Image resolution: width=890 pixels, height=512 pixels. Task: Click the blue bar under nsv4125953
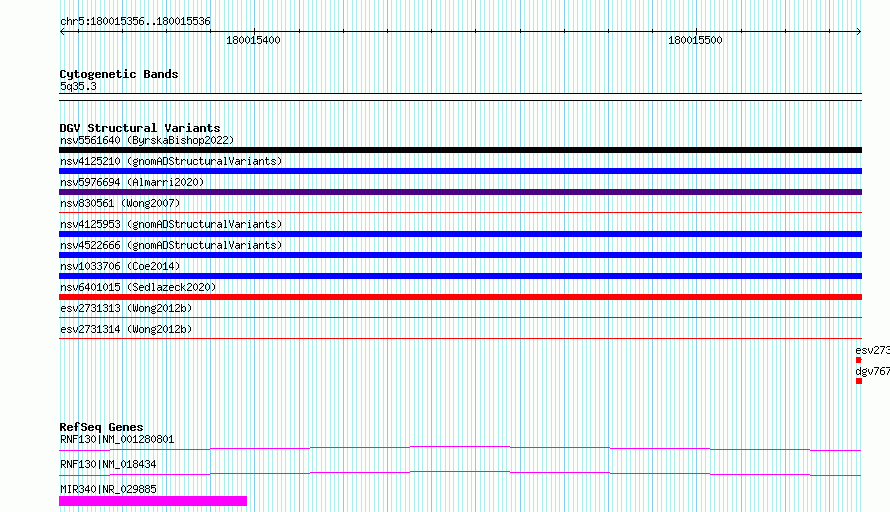pyautogui.click(x=460, y=234)
